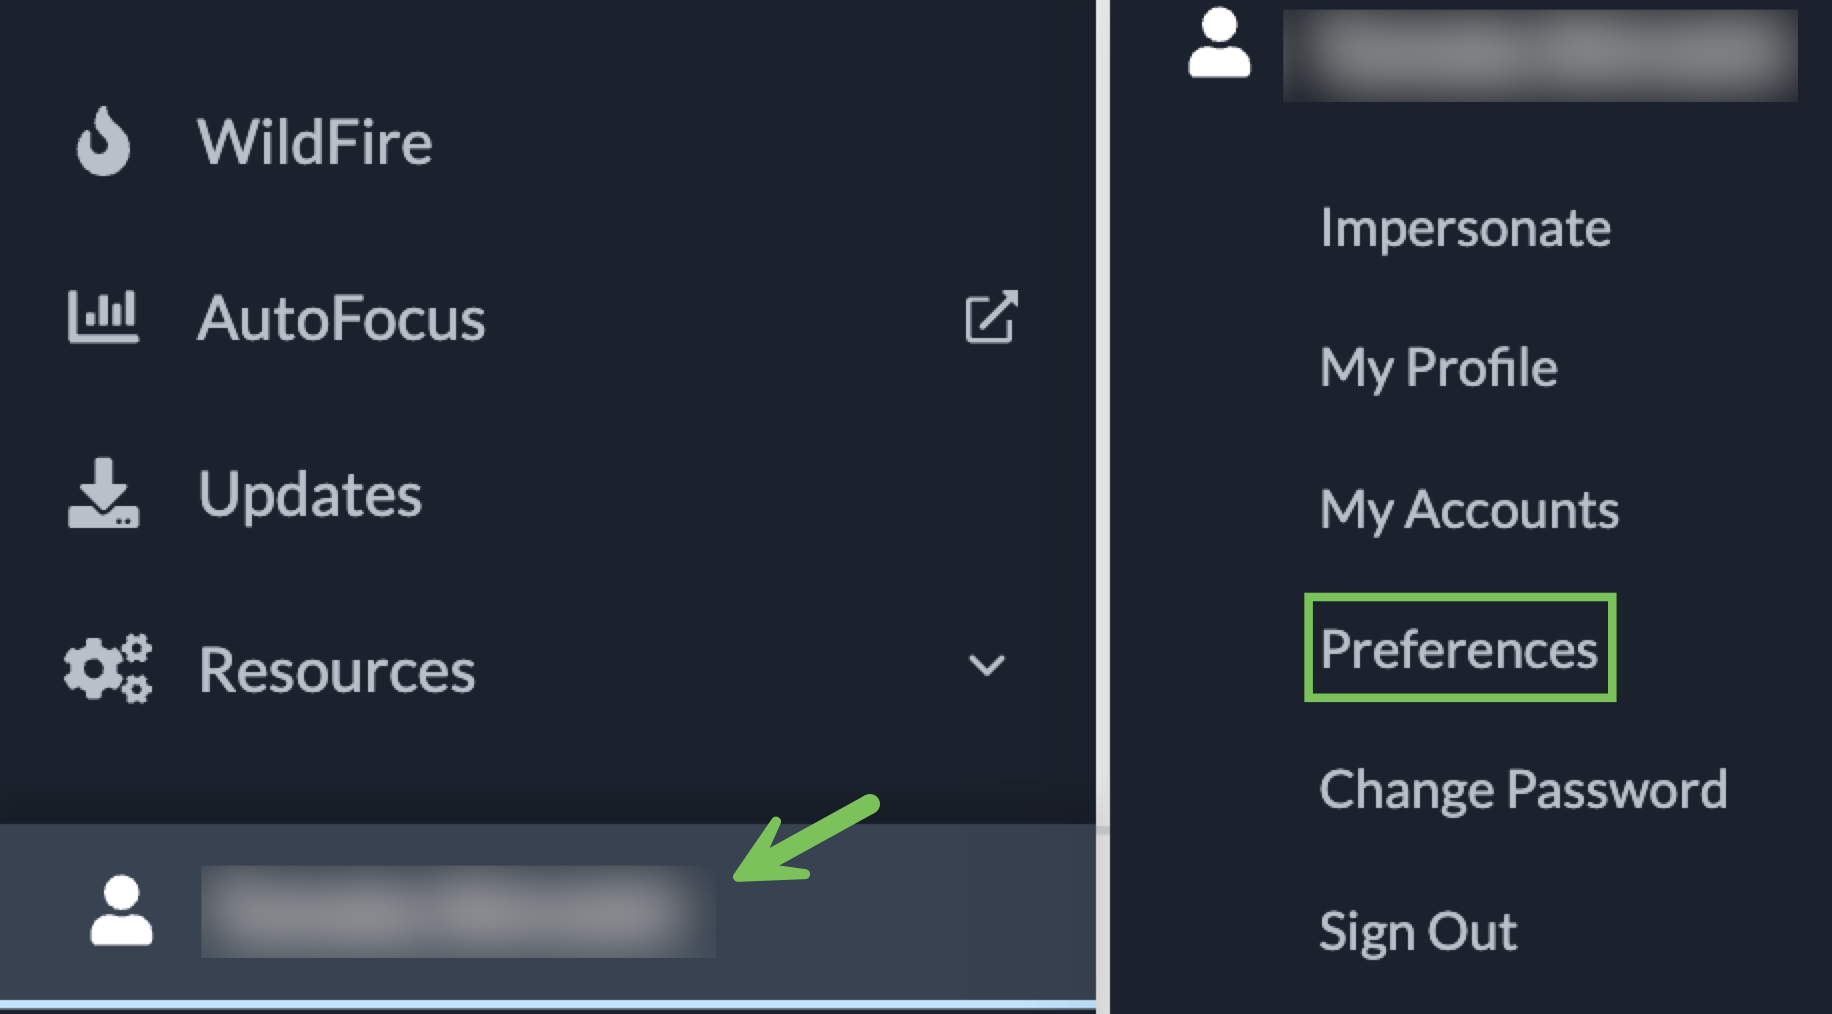Open the WildFire section

coord(314,141)
